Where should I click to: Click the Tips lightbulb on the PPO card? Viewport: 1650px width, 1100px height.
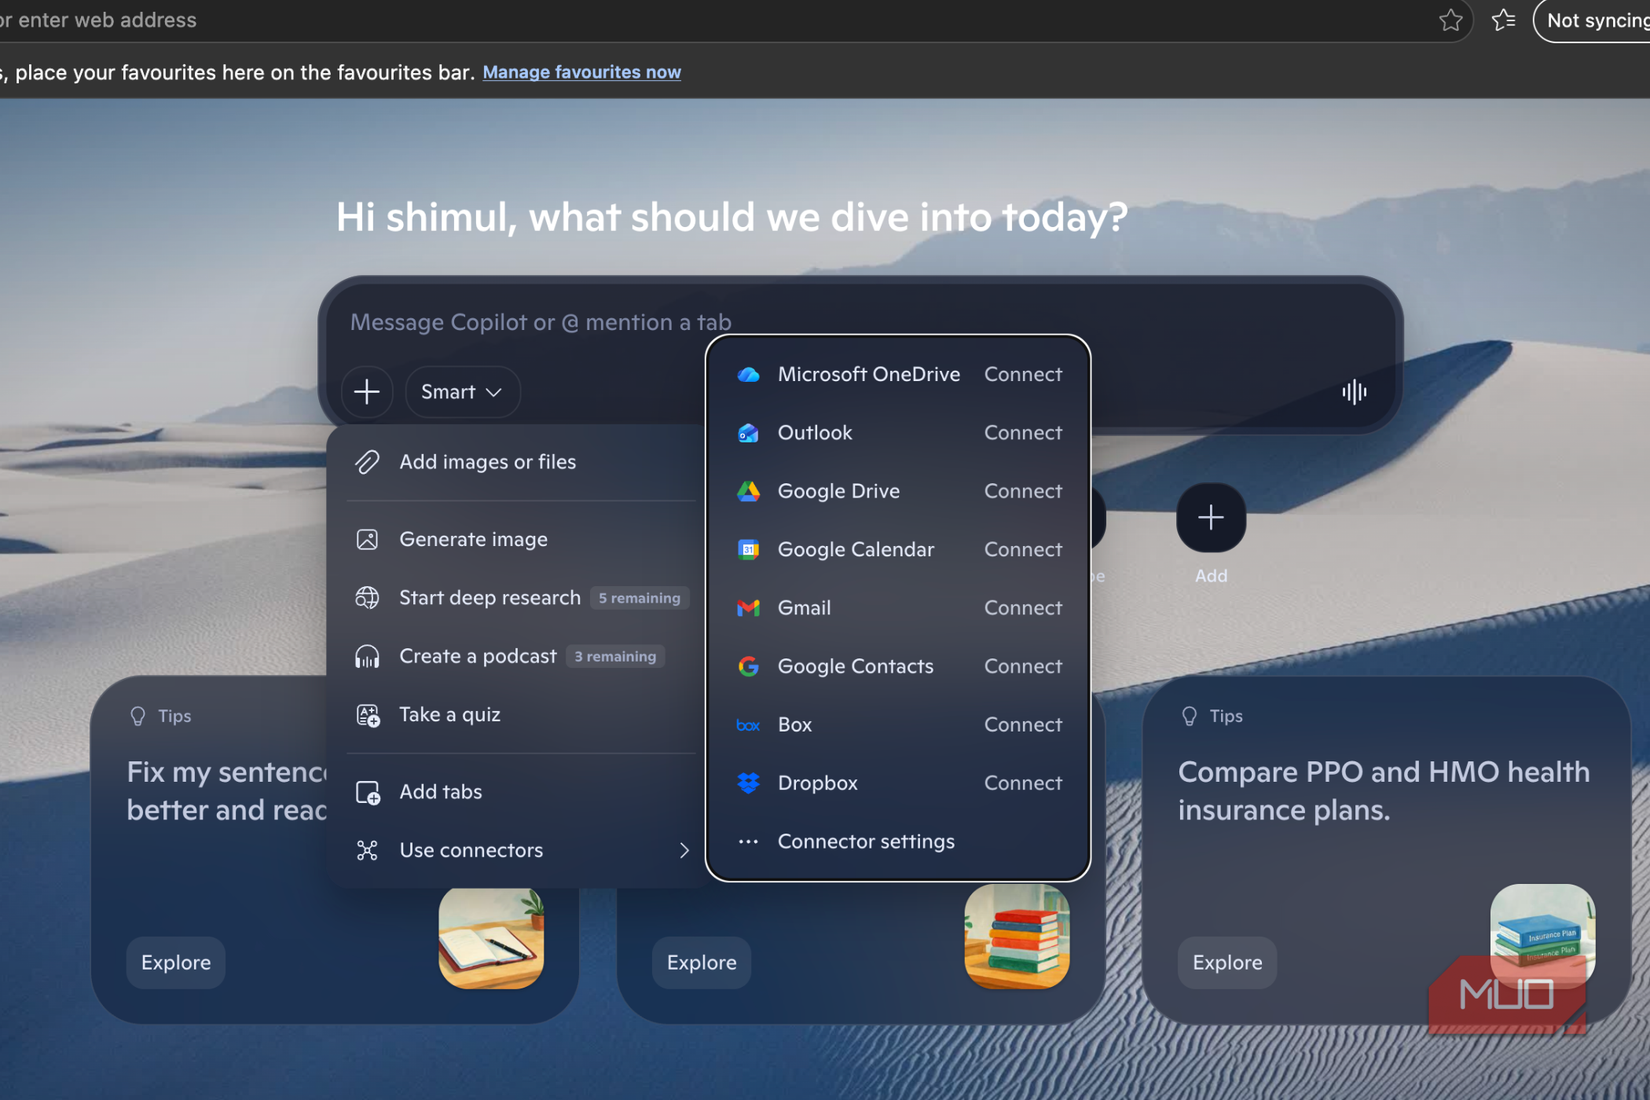point(1189,716)
